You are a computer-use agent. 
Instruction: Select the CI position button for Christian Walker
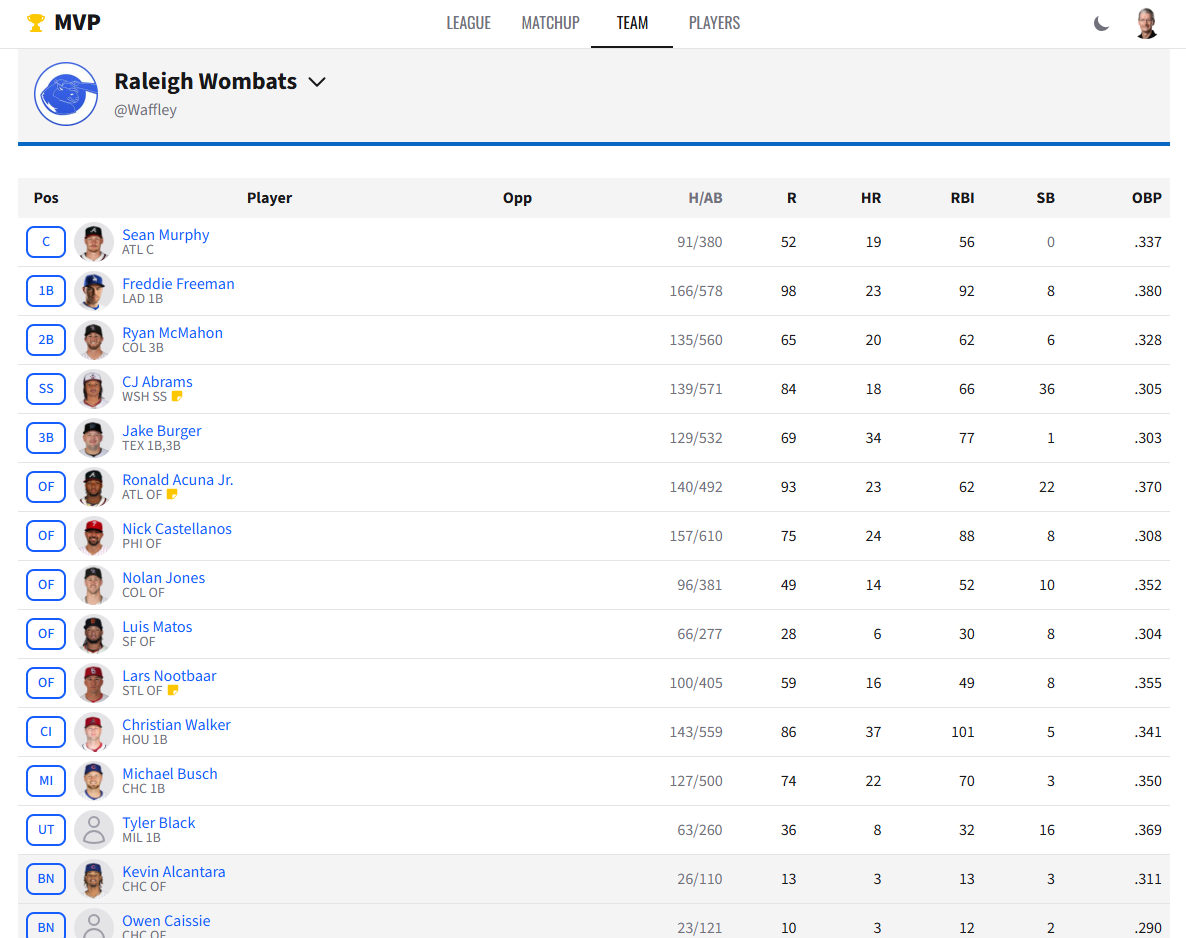pos(46,732)
